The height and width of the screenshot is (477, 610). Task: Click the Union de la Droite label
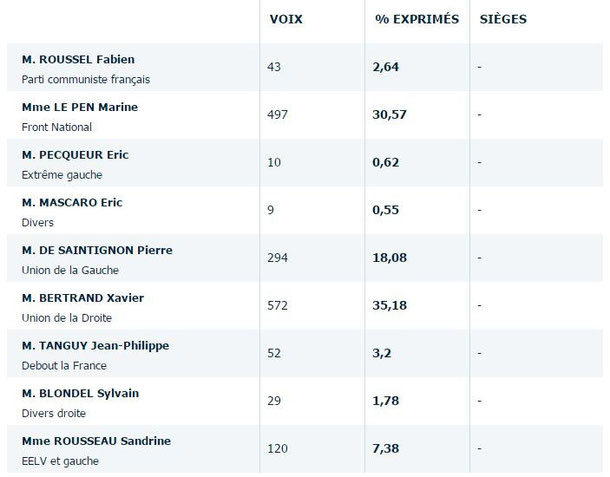pos(67,318)
